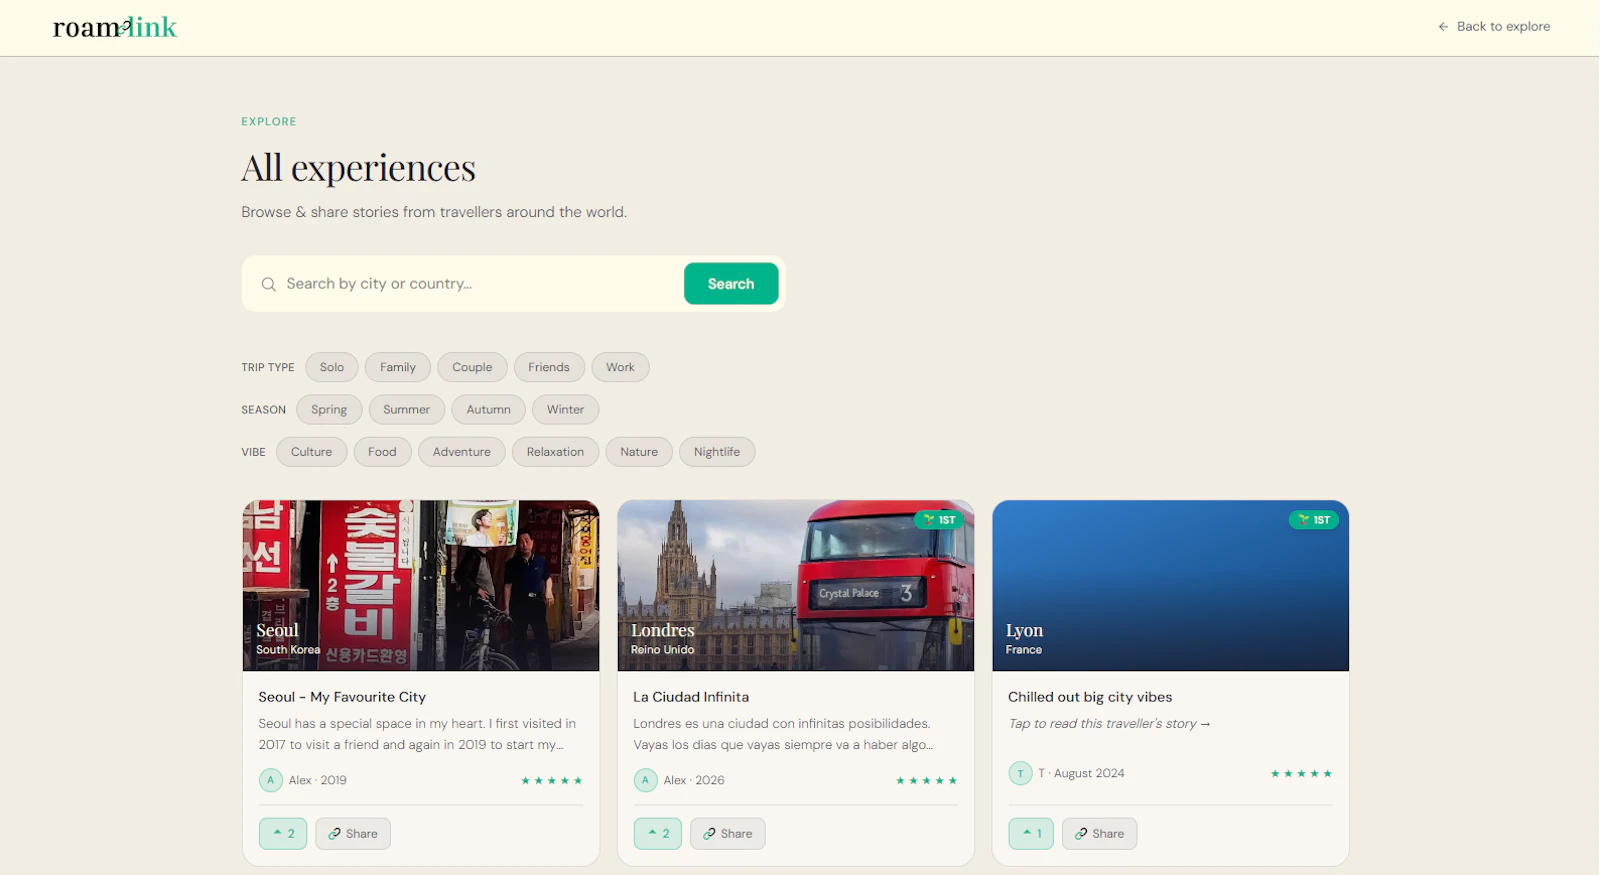Image resolution: width=1600 pixels, height=875 pixels.
Task: Click the T · August 2024 author text
Action: coord(1081,773)
